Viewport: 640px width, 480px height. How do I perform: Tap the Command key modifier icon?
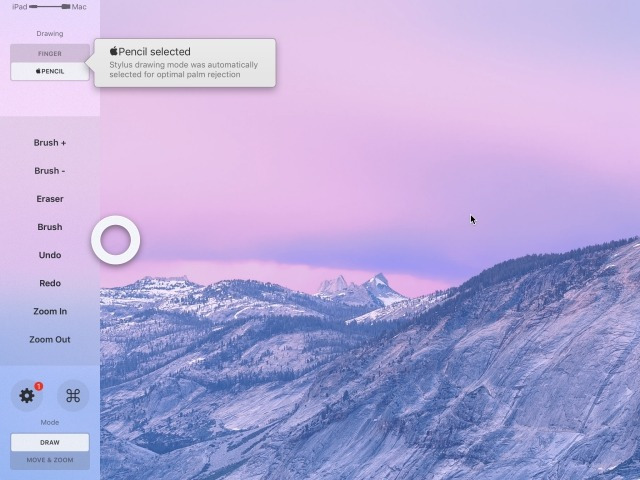[x=73, y=396]
